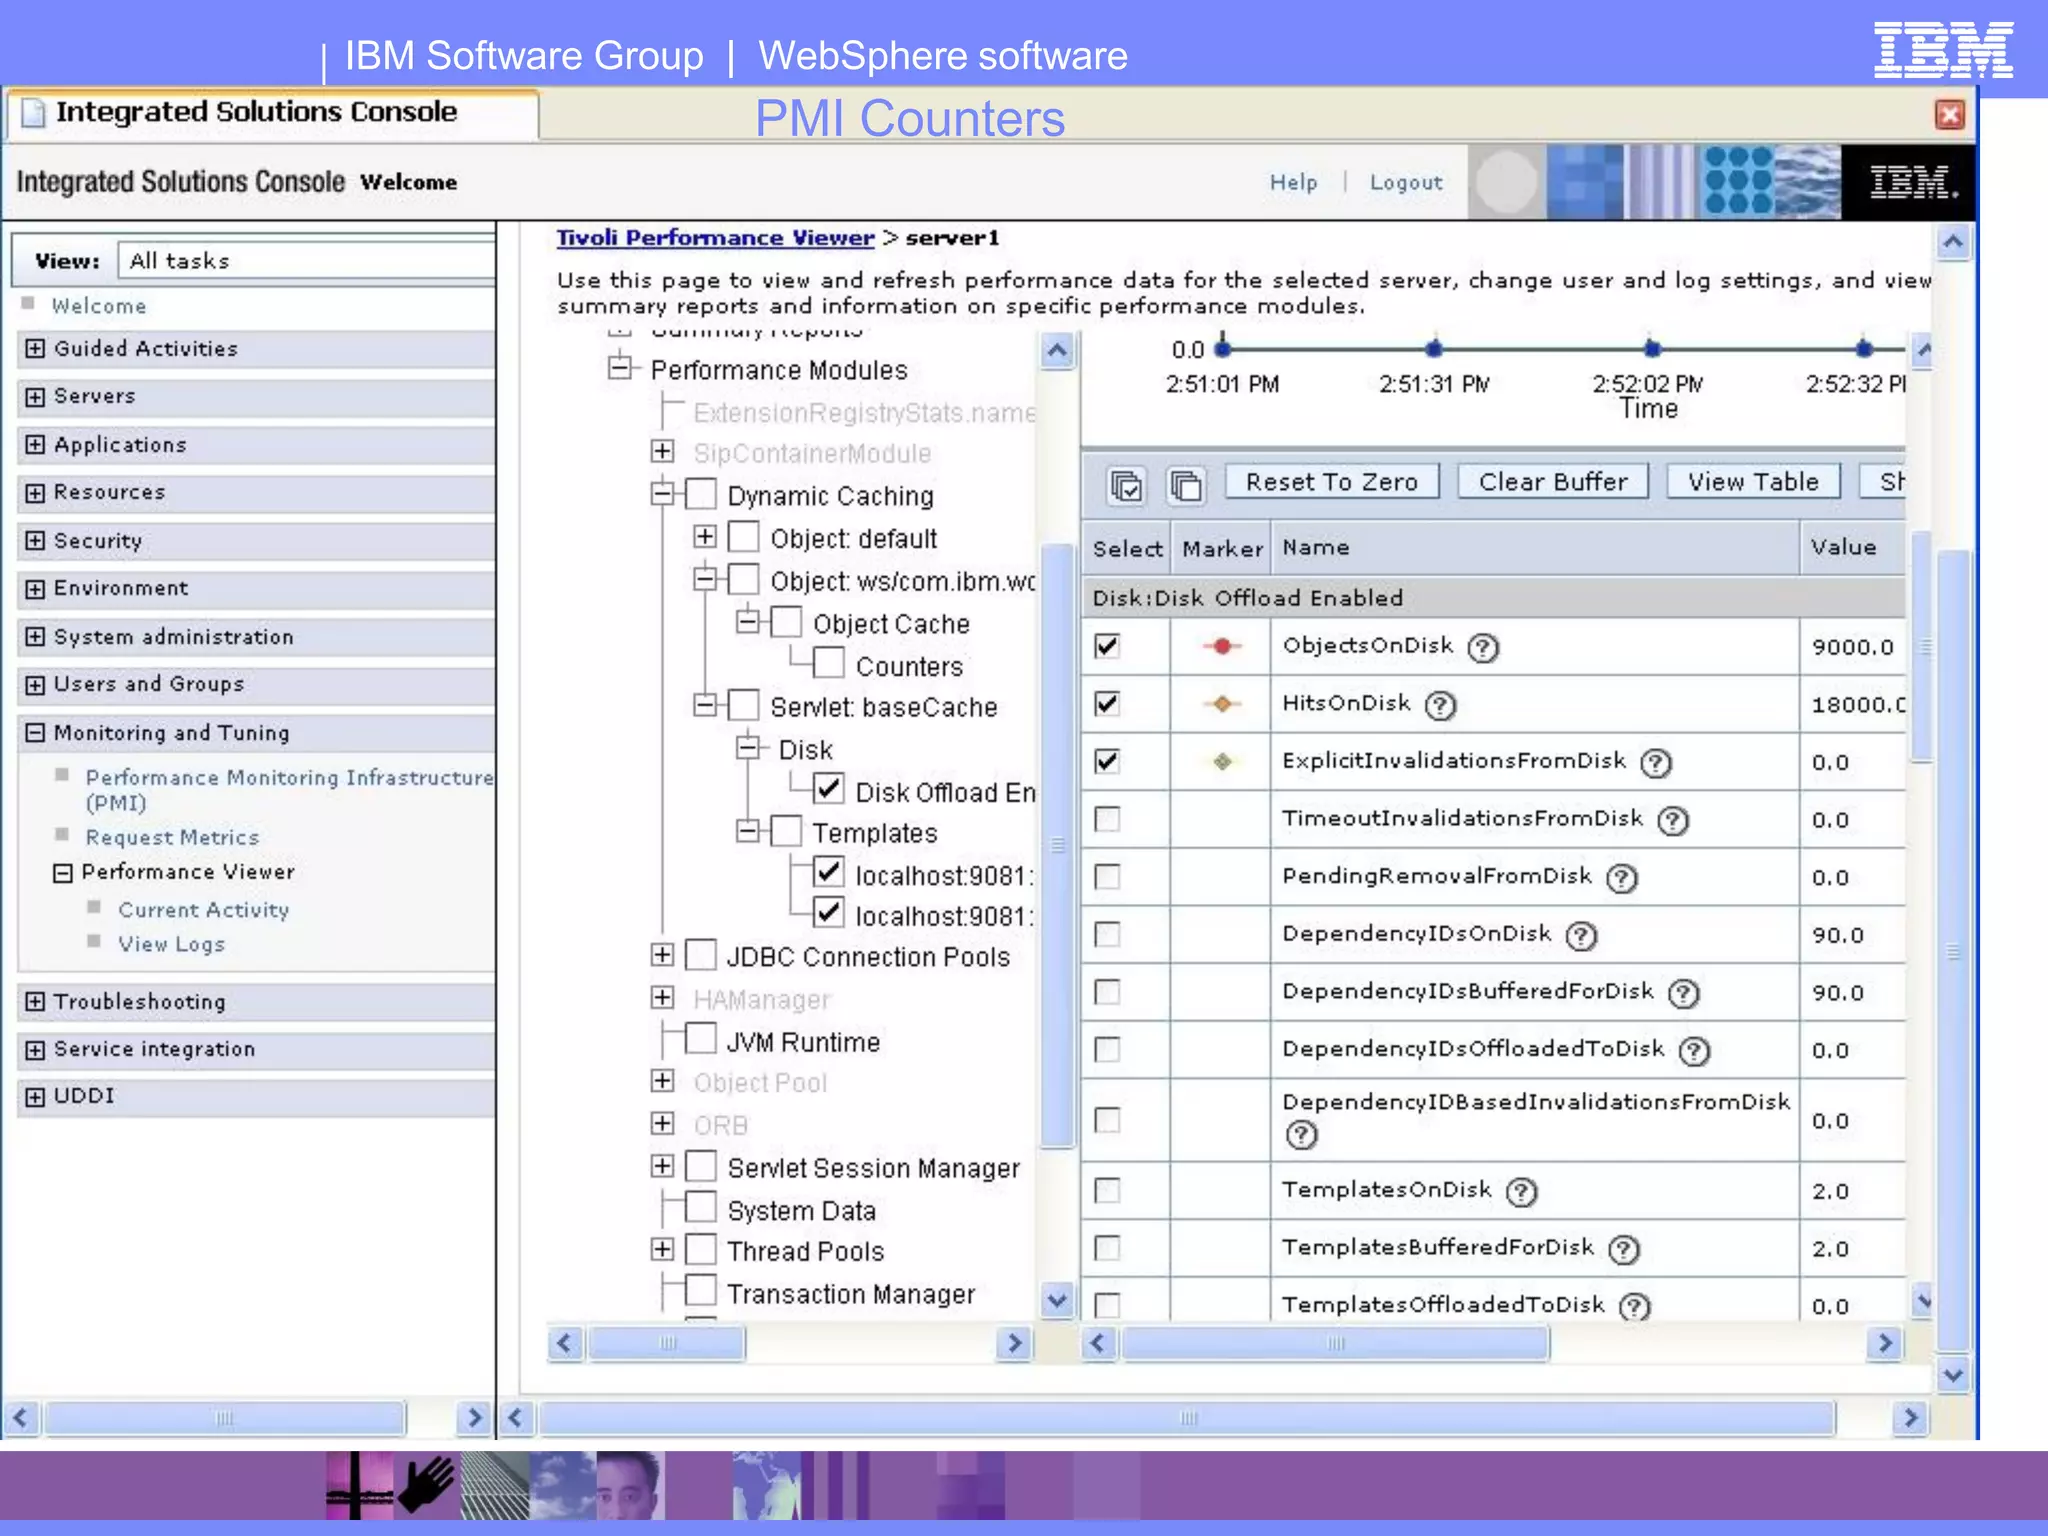Image resolution: width=2048 pixels, height=1536 pixels.
Task: Collapse the Monitoring and Tuning section
Action: 35,732
